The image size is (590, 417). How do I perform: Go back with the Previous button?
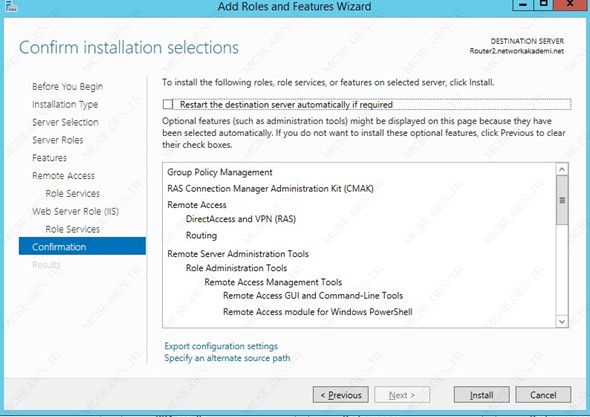[x=341, y=395]
